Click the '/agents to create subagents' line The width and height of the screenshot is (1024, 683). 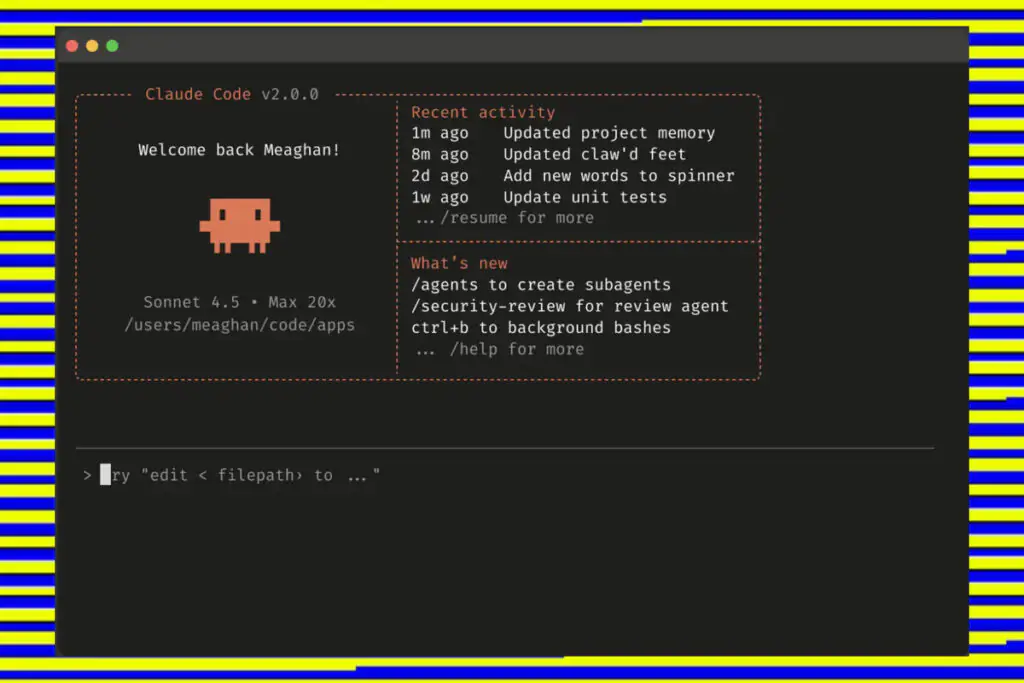pyautogui.click(x=540, y=285)
